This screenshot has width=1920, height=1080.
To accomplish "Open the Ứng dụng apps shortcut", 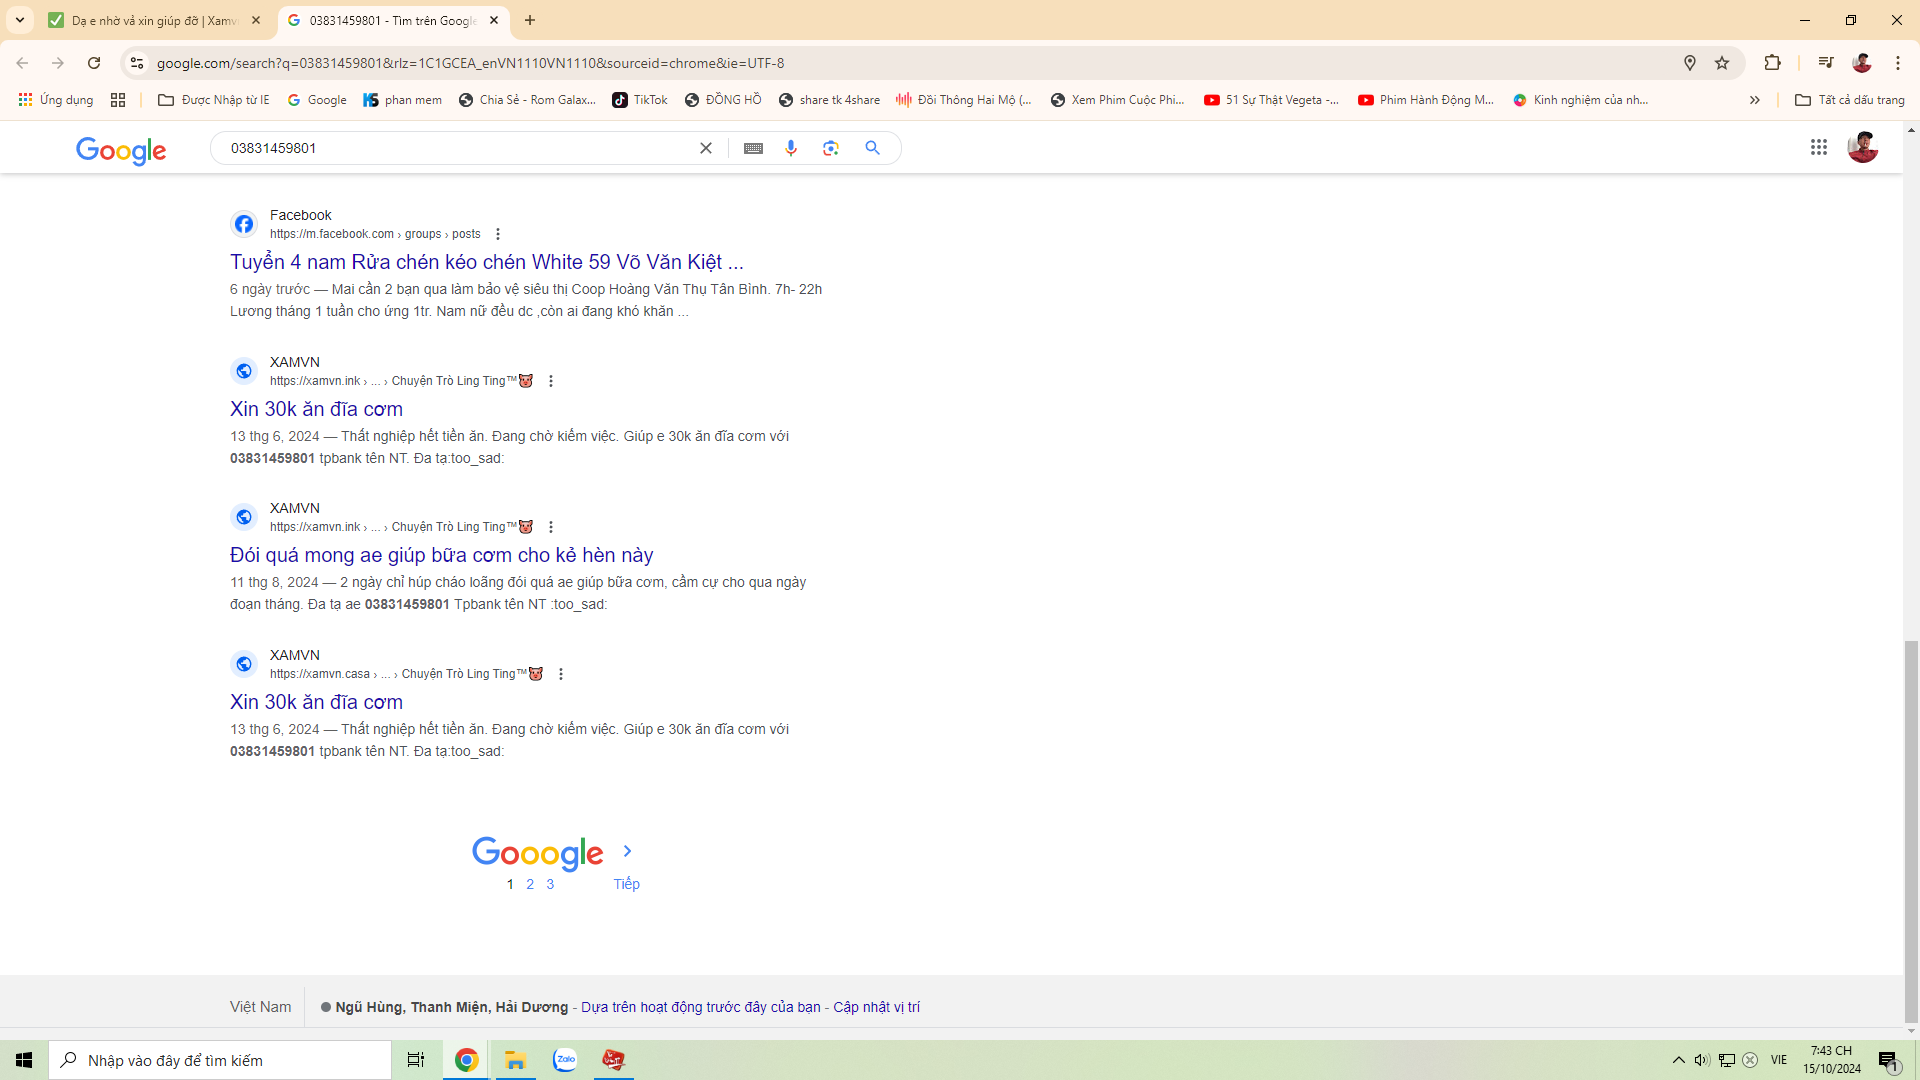I will pyautogui.click(x=56, y=100).
